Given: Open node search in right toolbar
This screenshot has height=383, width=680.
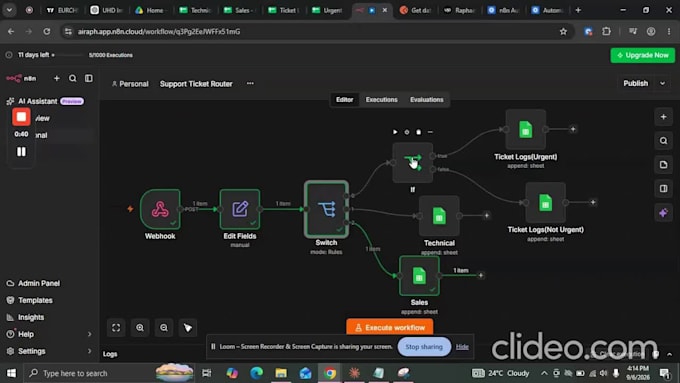Looking at the screenshot, I should 664,141.
